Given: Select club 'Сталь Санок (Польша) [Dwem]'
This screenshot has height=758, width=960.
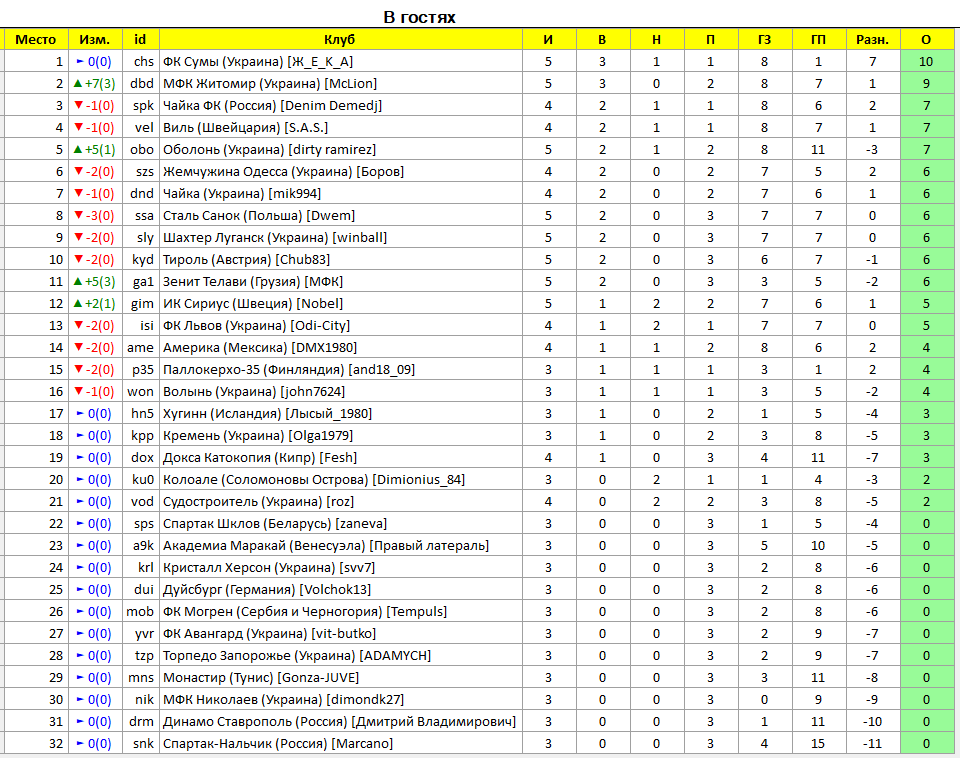Looking at the screenshot, I should pos(259,216).
